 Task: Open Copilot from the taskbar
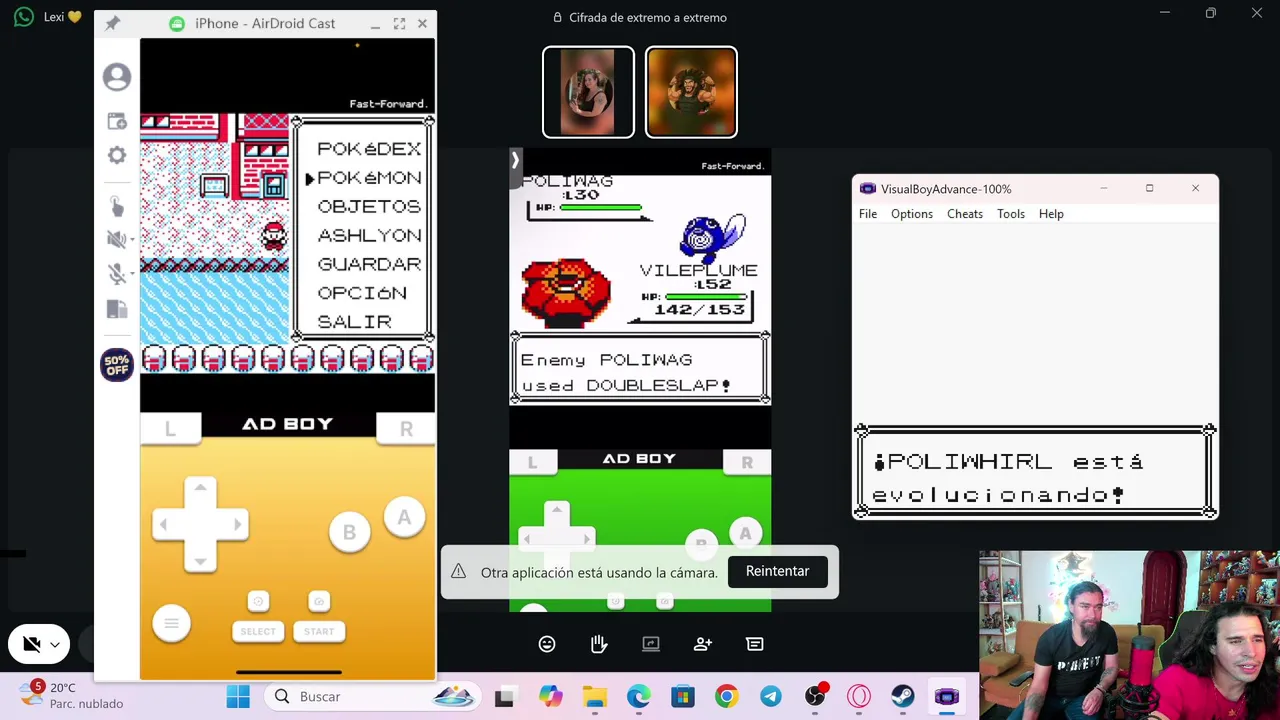[551, 696]
